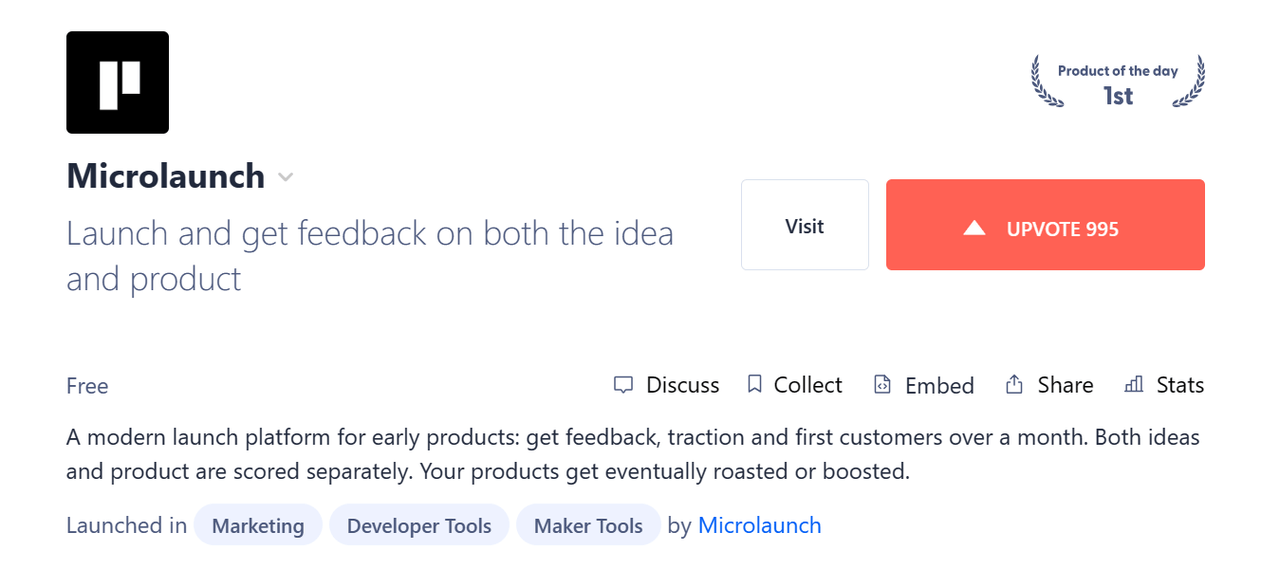This screenshot has width=1280, height=569.
Task: Click the Product of the day 1st badge
Action: click(1118, 82)
